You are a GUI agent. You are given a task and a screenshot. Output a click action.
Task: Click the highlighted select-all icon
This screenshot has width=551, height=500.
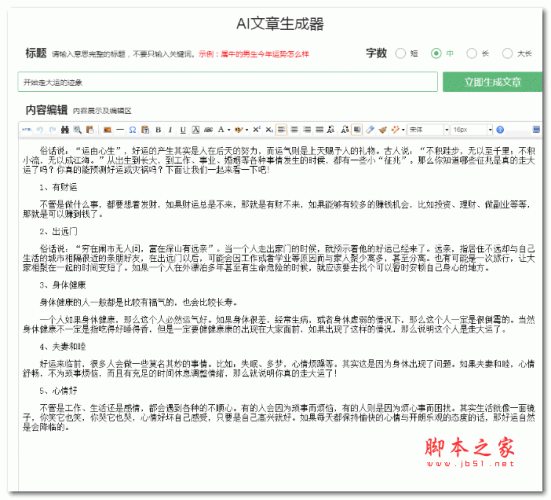point(357,130)
